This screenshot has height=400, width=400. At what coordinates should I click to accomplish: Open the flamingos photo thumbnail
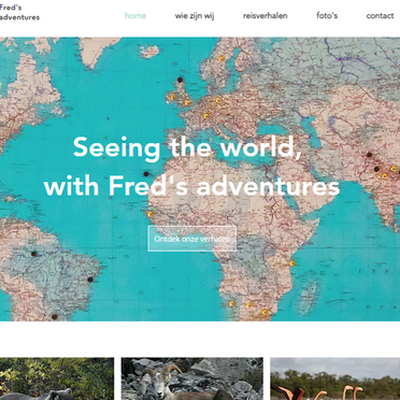335,379
